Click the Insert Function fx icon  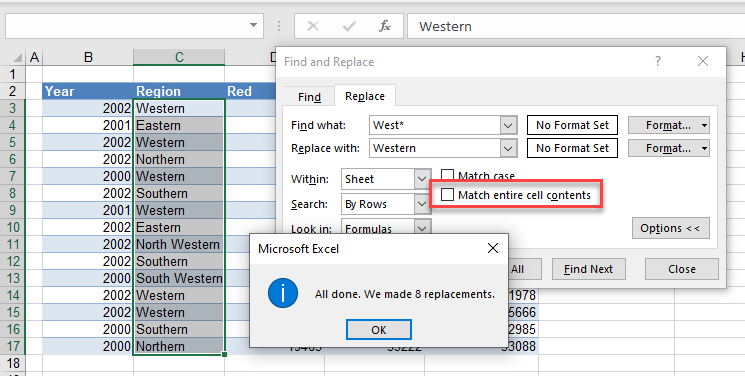385,26
